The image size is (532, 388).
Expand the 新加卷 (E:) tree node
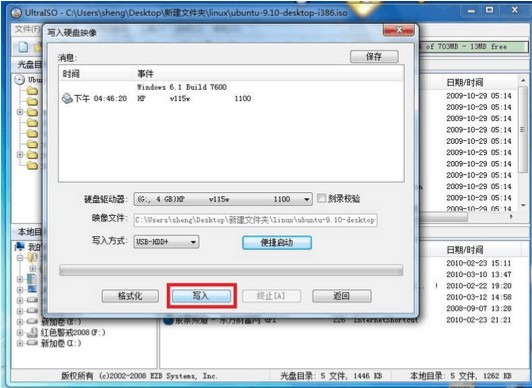[20, 321]
